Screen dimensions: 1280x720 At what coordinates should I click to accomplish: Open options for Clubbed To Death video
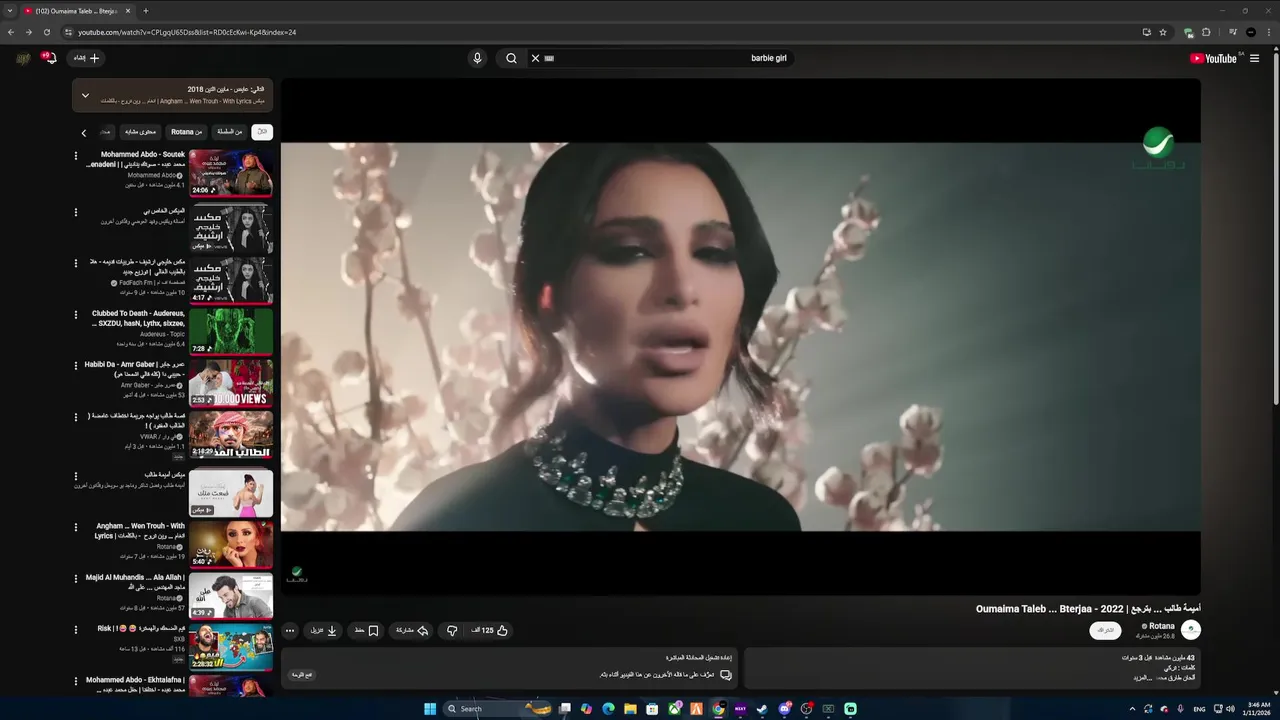[76, 314]
